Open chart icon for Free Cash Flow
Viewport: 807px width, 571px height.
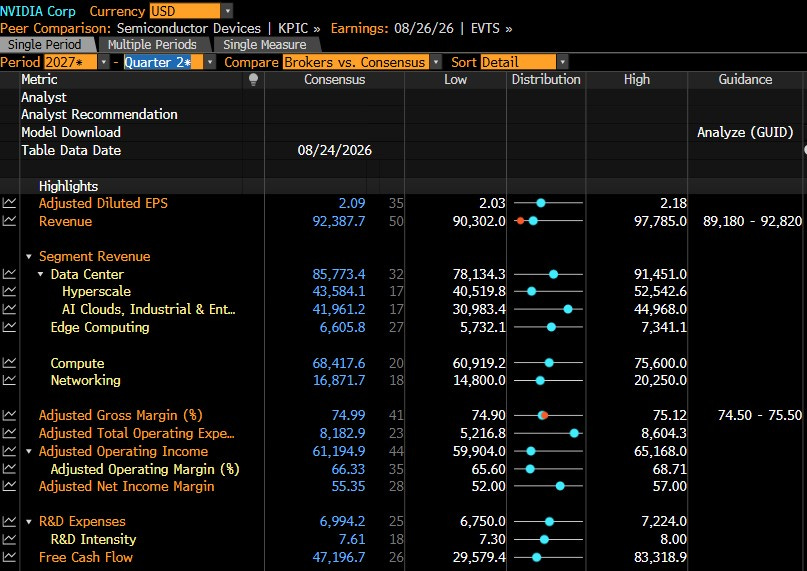pyautogui.click(x=9, y=557)
